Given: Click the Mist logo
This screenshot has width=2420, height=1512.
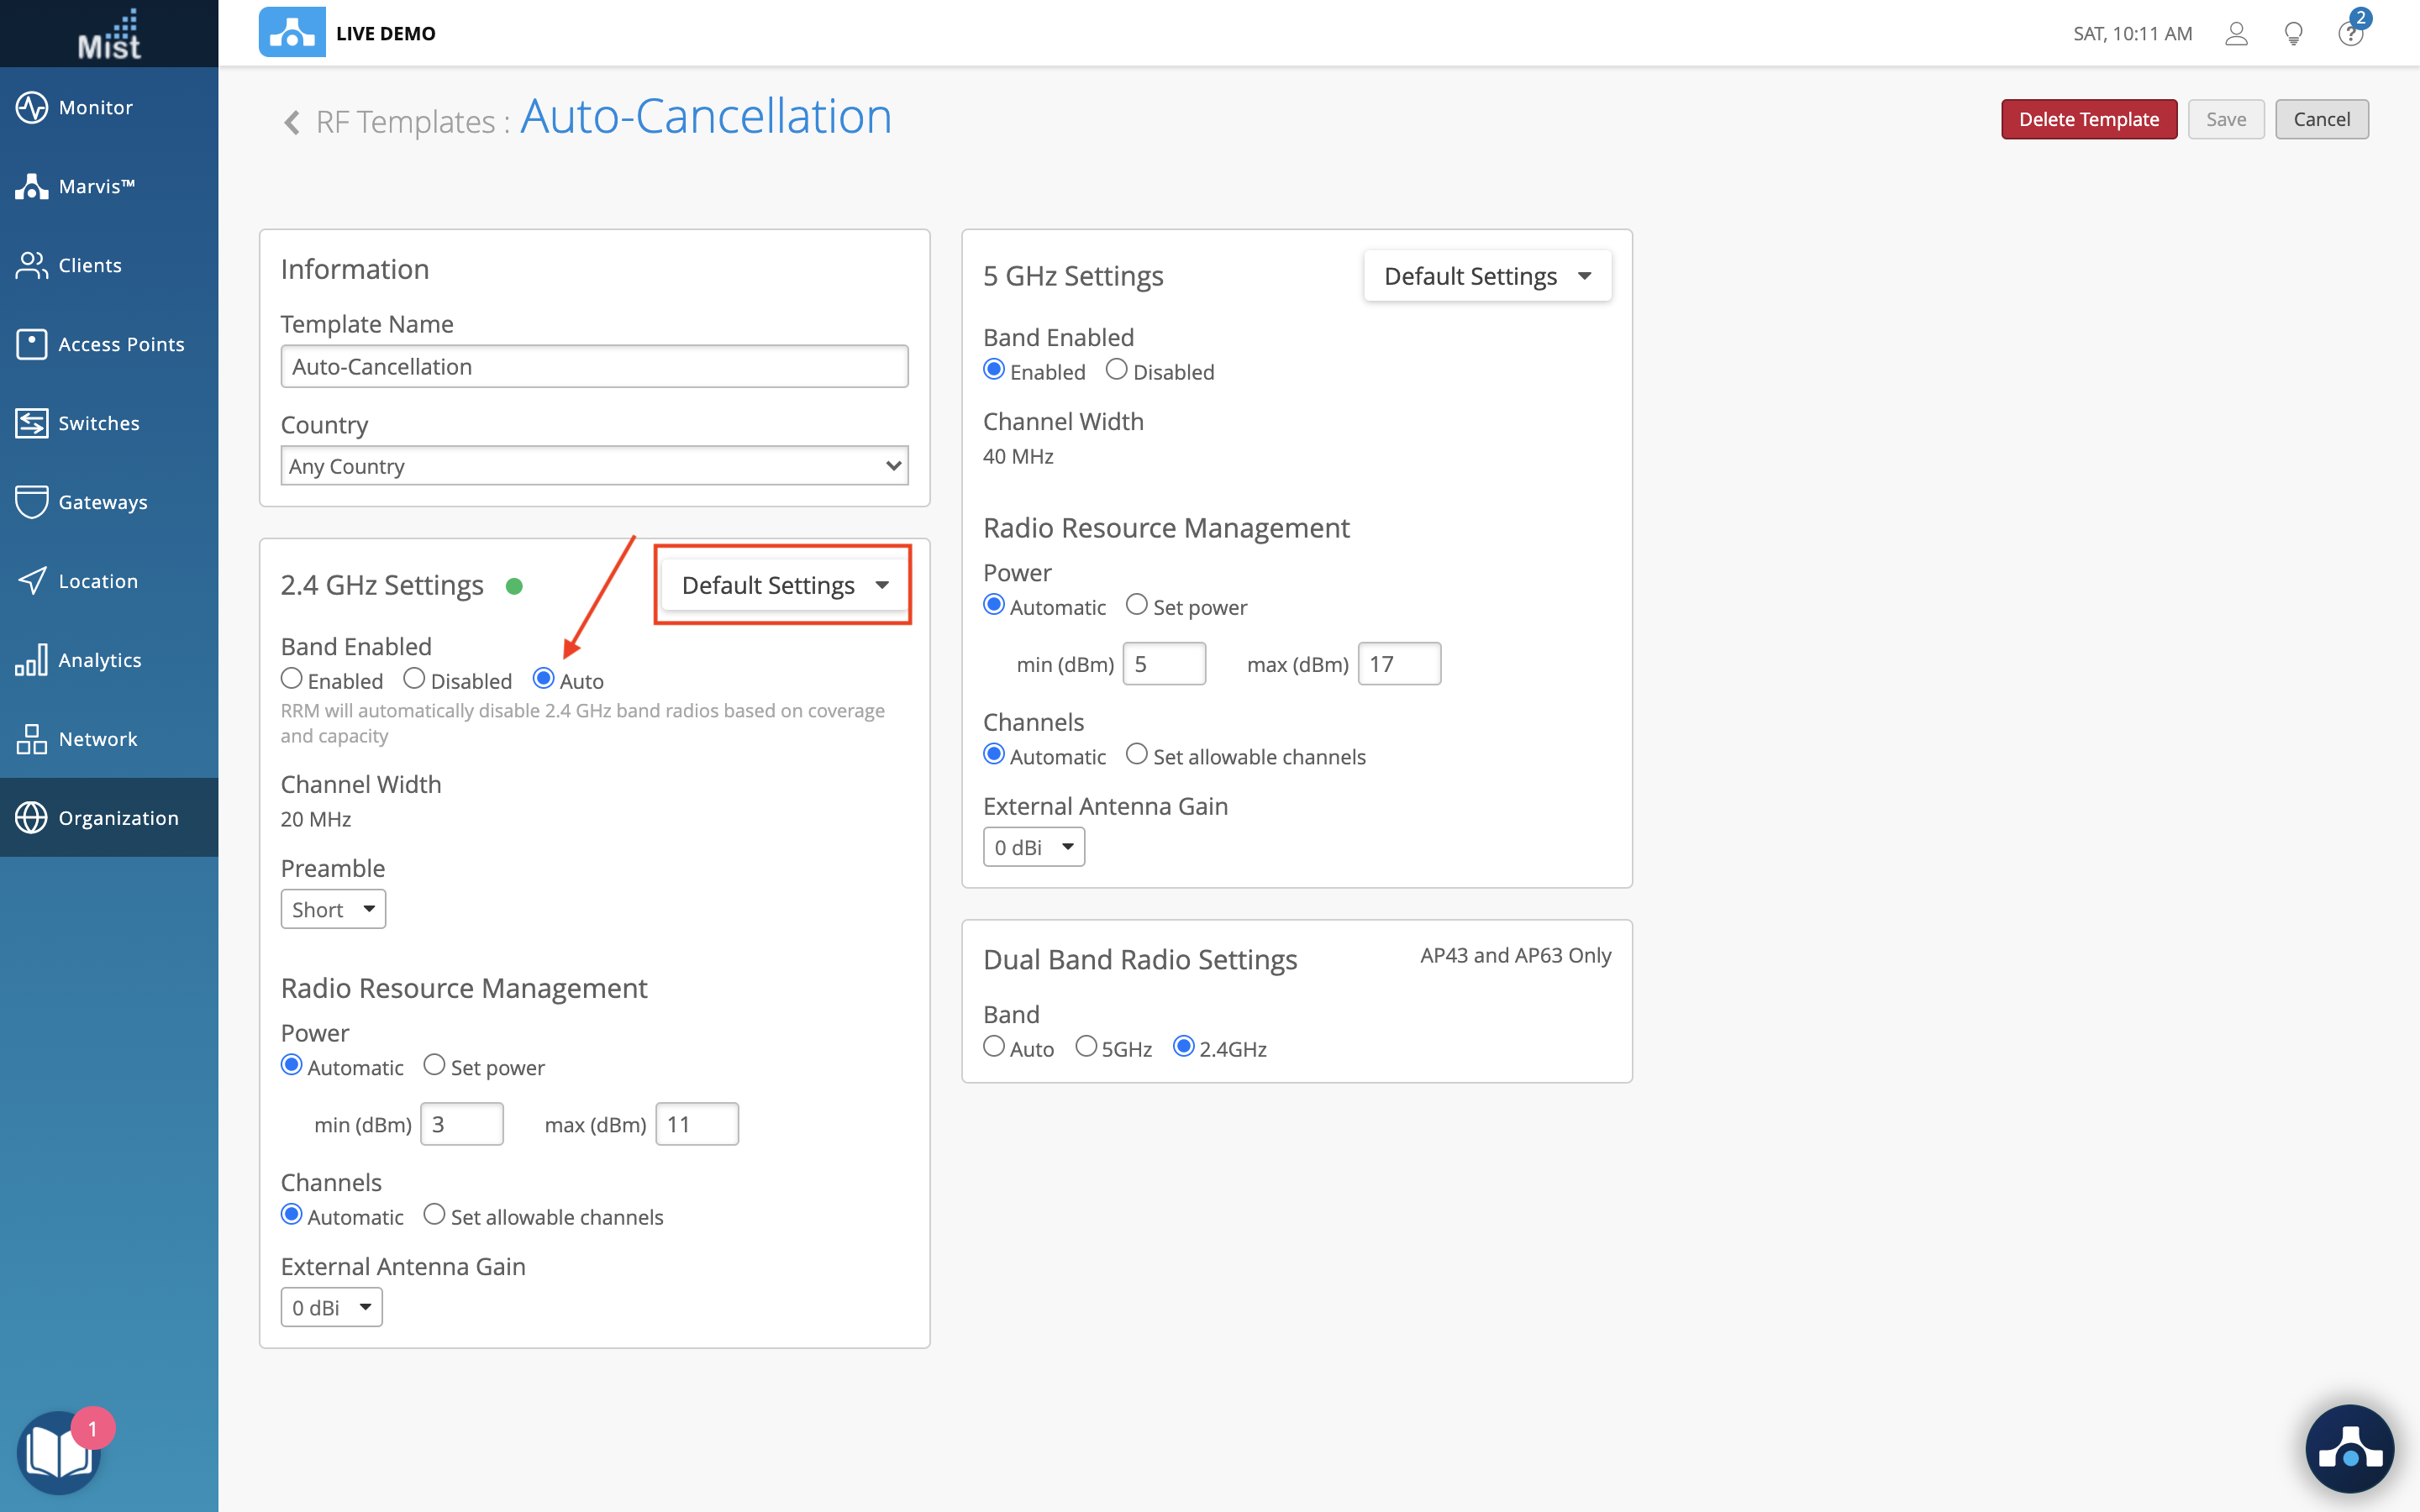Looking at the screenshot, I should click(x=109, y=34).
